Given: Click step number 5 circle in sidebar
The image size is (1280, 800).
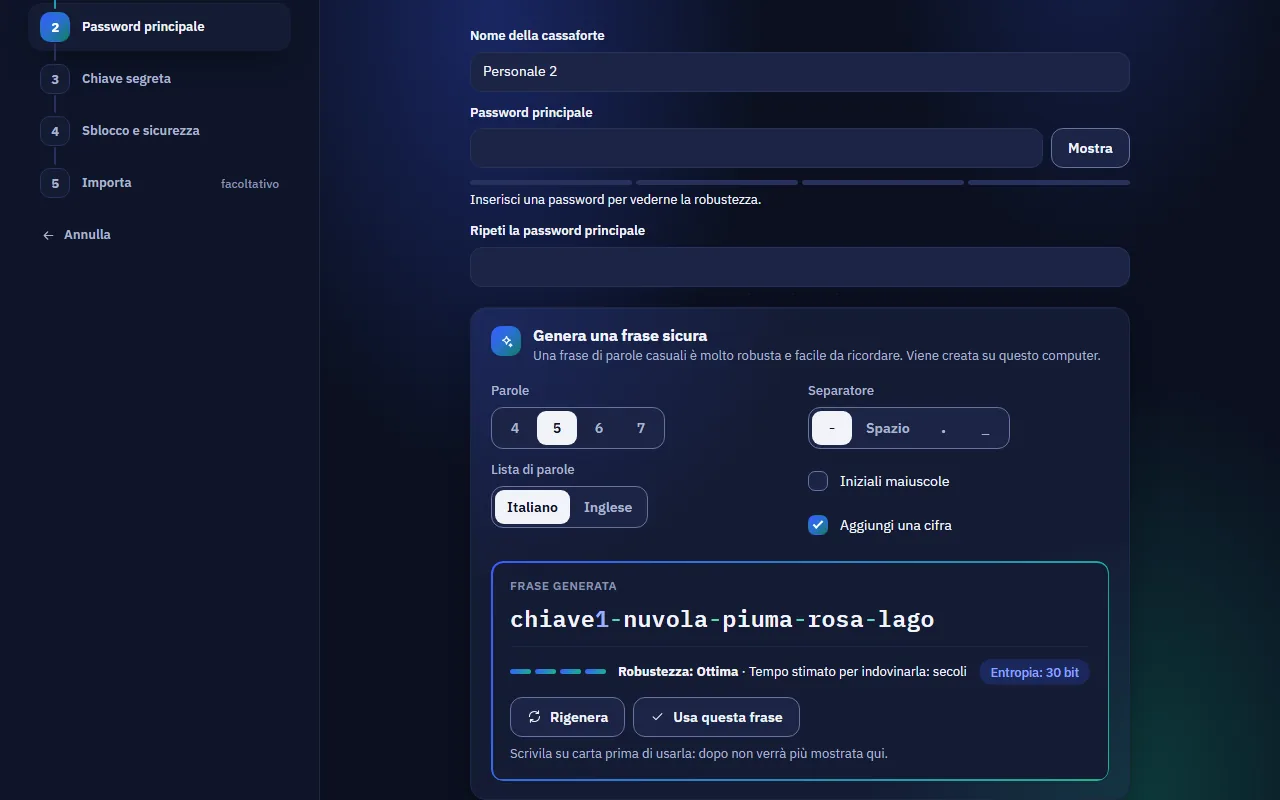Looking at the screenshot, I should pyautogui.click(x=55, y=183).
